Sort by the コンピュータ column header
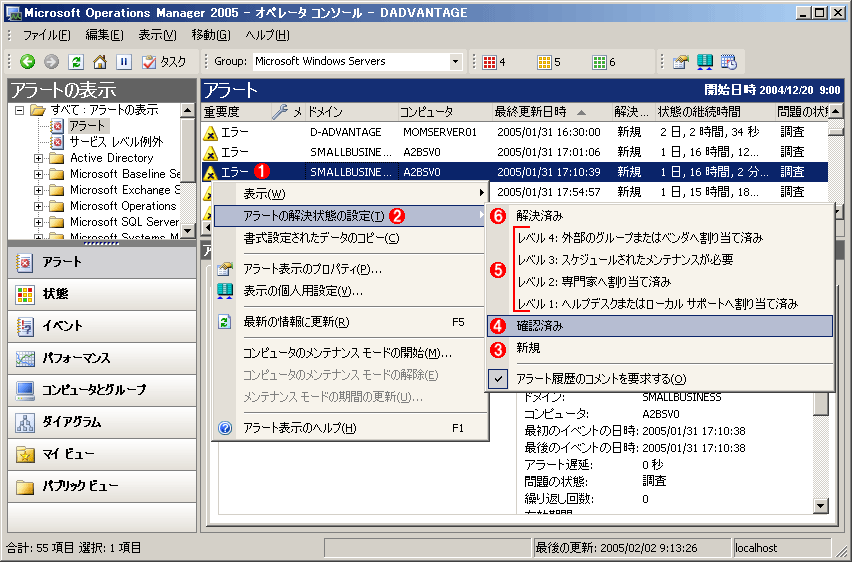The width and height of the screenshot is (852, 562). [x=445, y=111]
